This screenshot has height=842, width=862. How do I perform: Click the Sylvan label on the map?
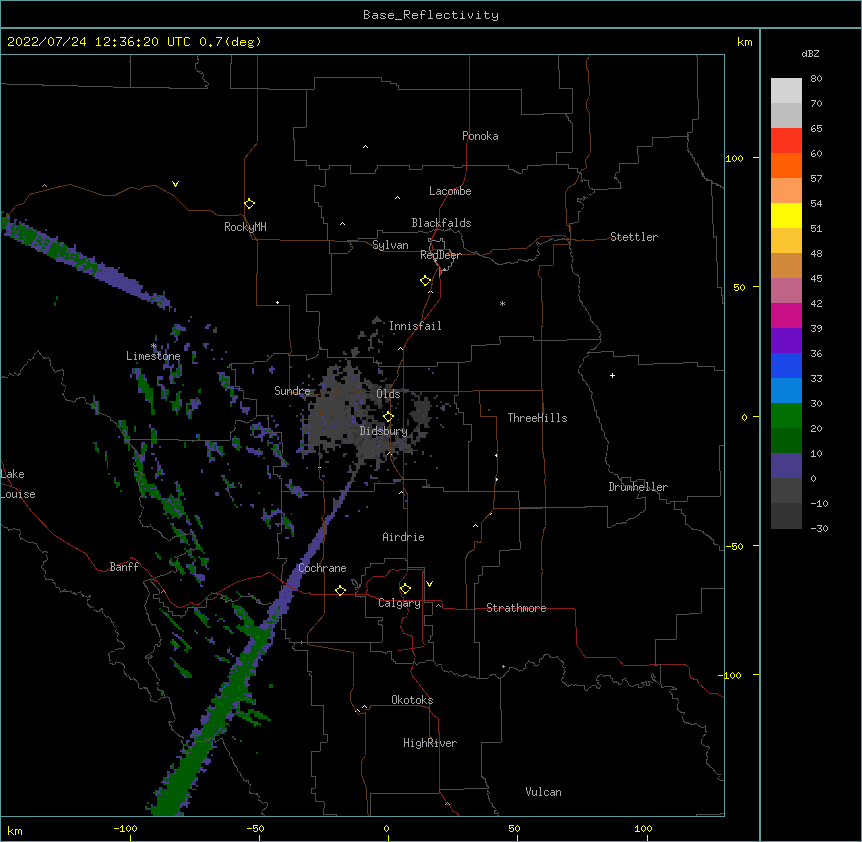390,245
